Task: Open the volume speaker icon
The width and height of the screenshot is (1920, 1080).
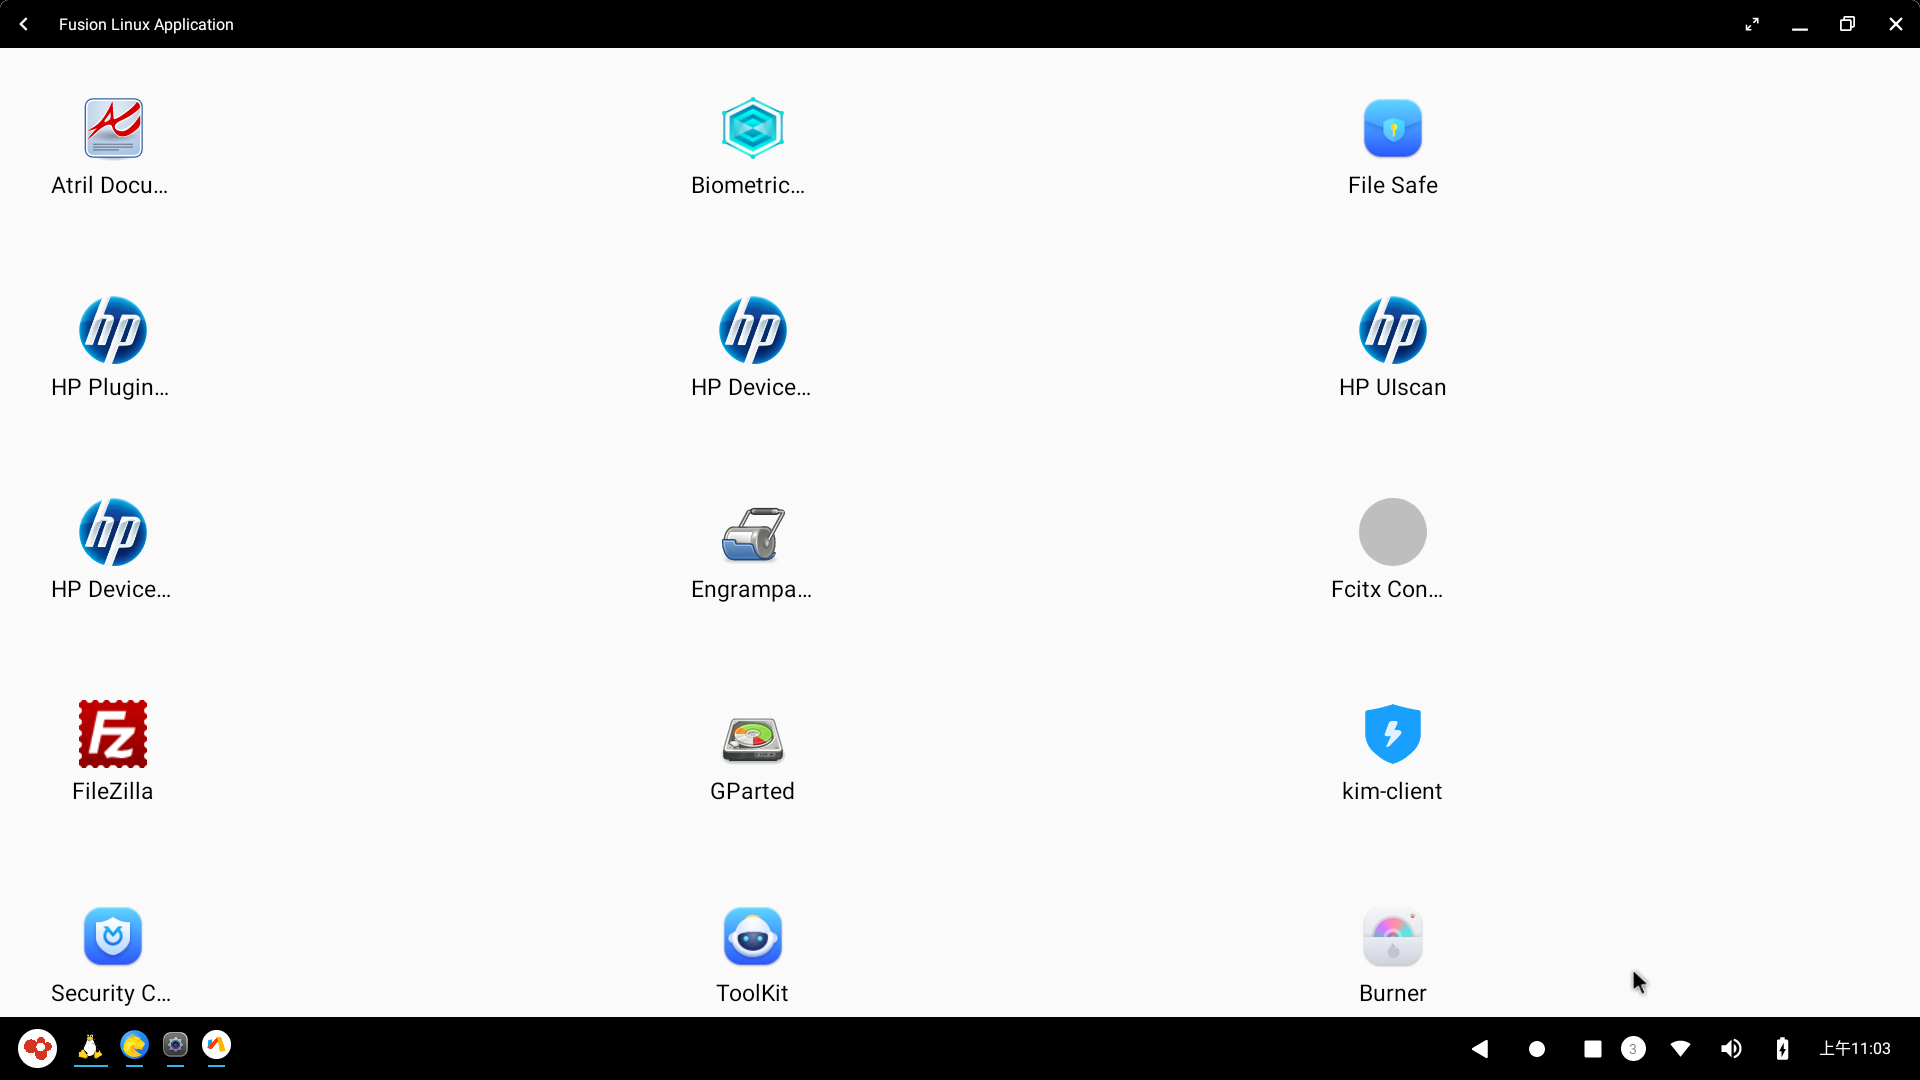Action: (x=1731, y=1048)
